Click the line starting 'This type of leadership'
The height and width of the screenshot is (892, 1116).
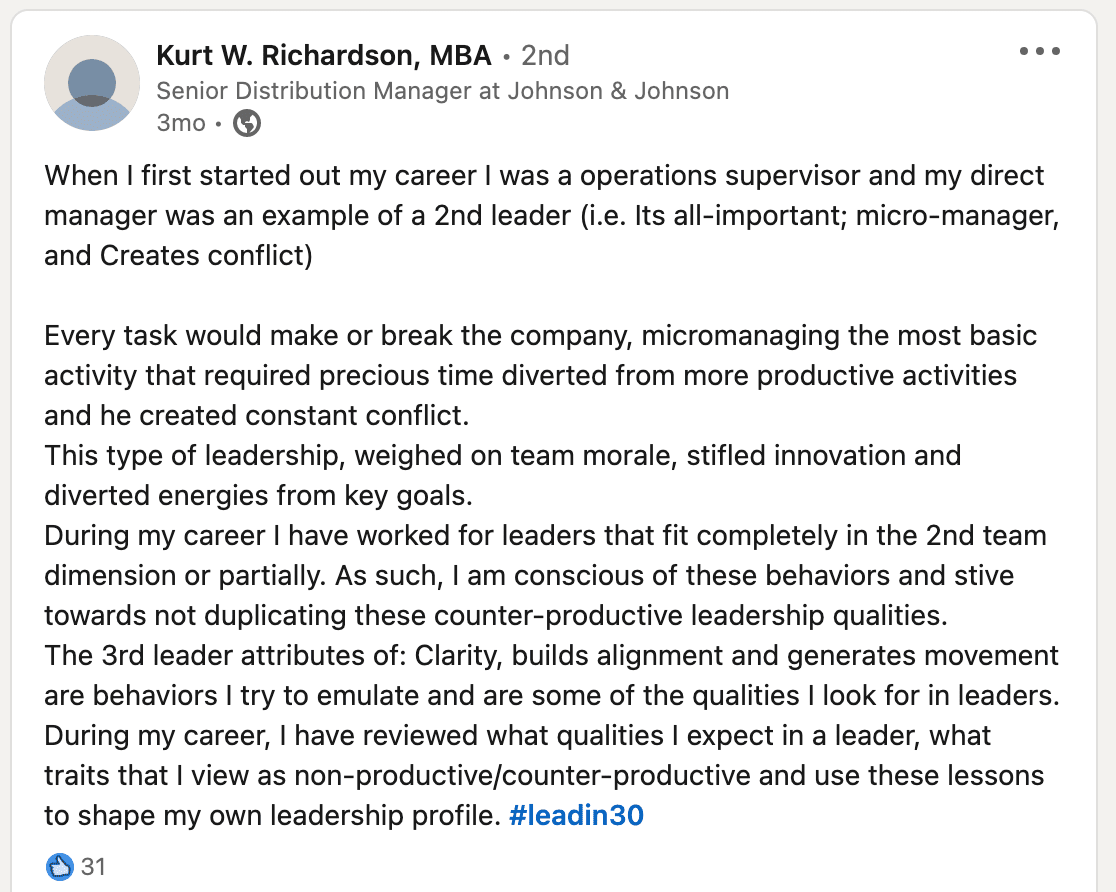502,456
